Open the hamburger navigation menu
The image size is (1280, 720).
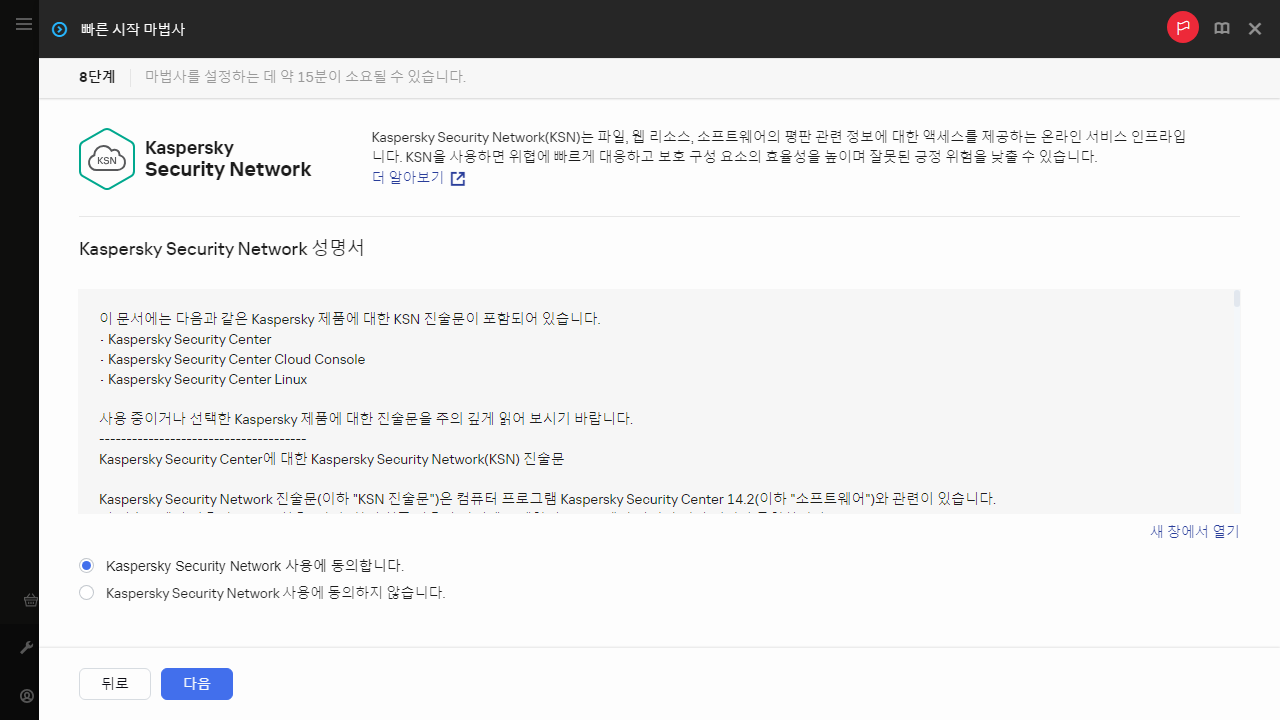[23, 25]
